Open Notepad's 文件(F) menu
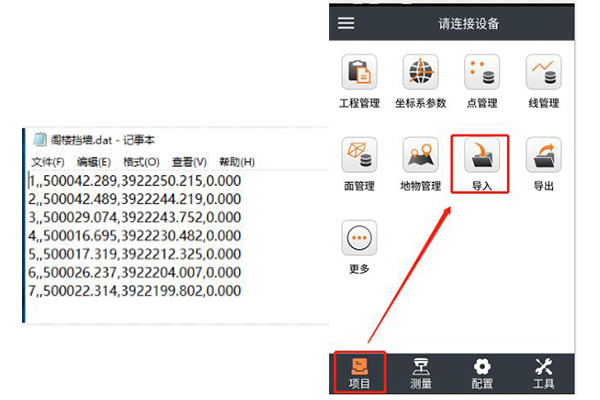Screen dimensions: 600x400 tap(48, 162)
